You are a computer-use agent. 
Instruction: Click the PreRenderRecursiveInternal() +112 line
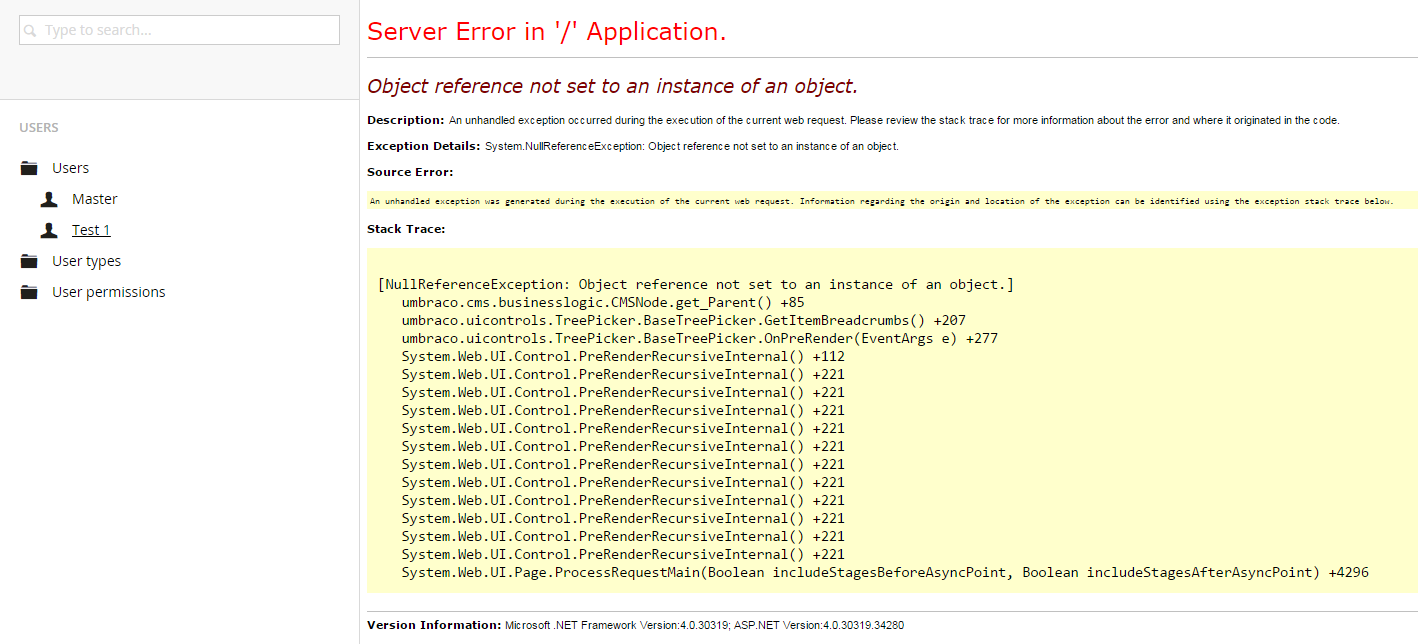tap(623, 356)
